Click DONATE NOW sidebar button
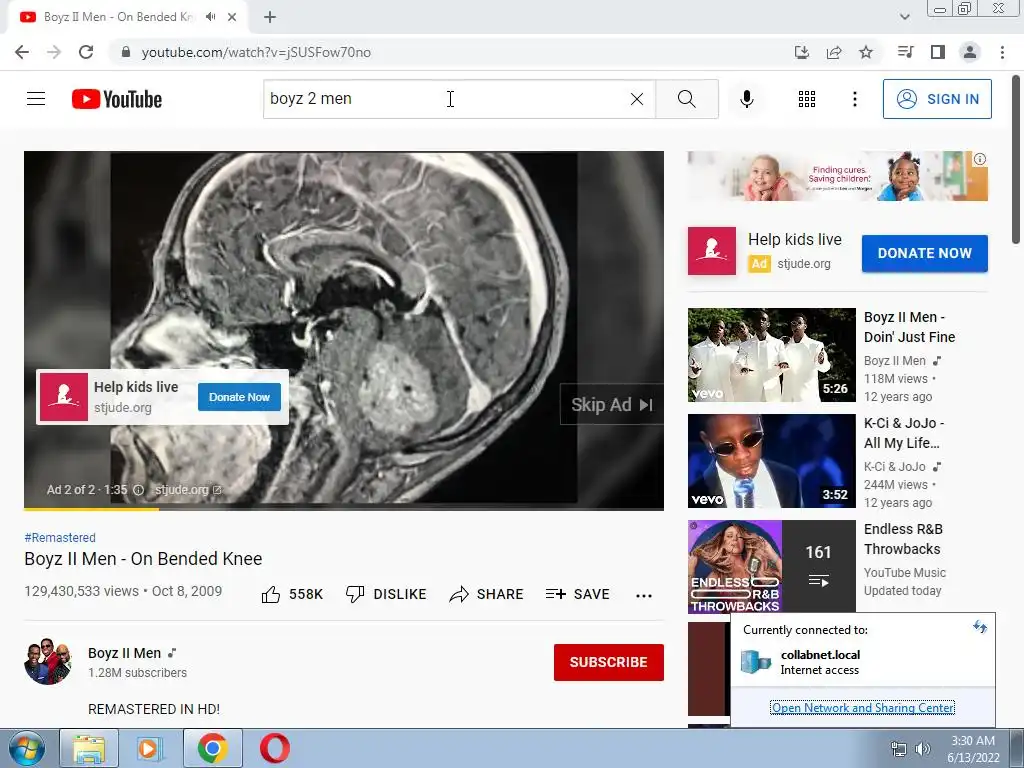1024x768 pixels. pyautogui.click(x=925, y=253)
